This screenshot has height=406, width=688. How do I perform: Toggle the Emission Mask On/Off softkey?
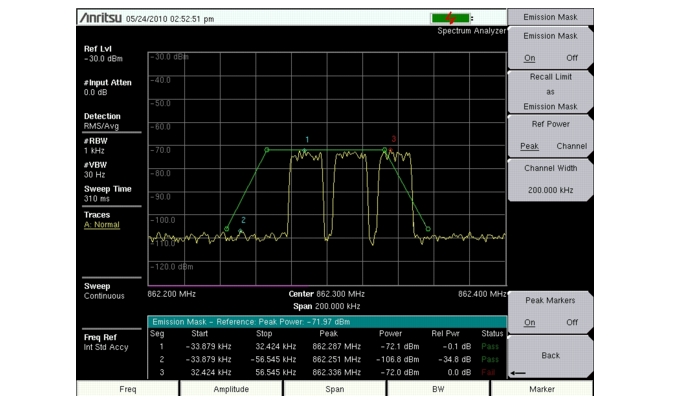pos(550,47)
